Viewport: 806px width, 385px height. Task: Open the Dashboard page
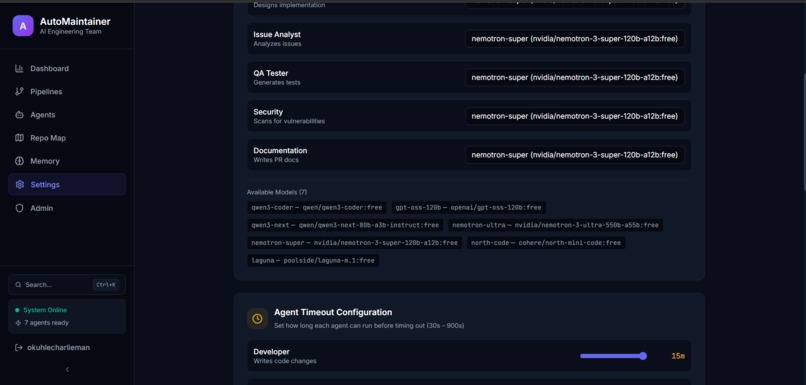click(67, 68)
